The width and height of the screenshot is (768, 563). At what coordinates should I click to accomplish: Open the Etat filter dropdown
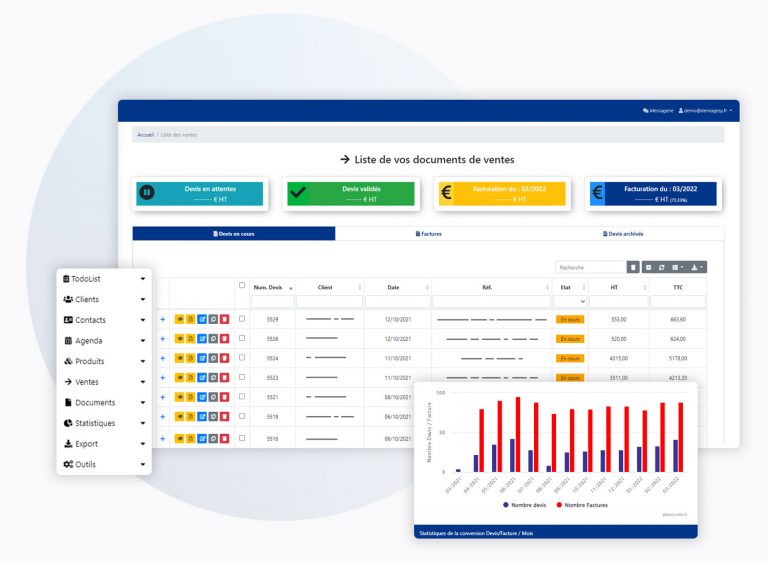pos(570,301)
